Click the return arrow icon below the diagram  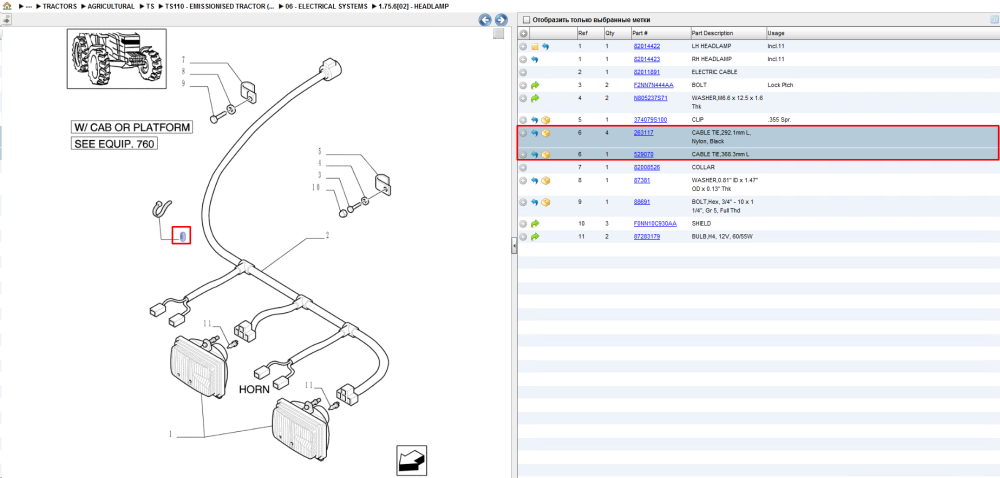(x=411, y=460)
